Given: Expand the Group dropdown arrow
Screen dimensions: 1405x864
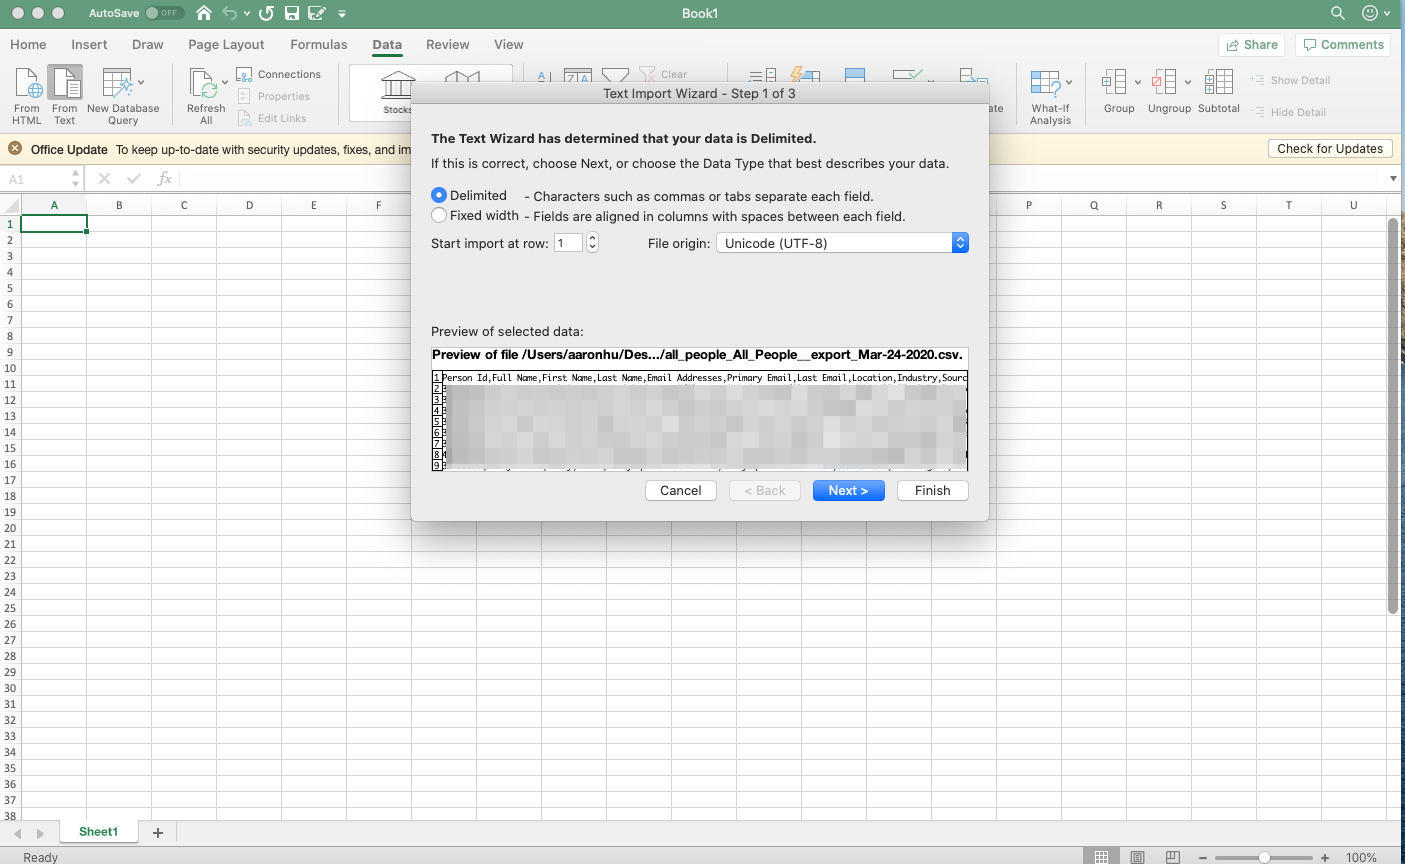Looking at the screenshot, I should [x=1138, y=83].
